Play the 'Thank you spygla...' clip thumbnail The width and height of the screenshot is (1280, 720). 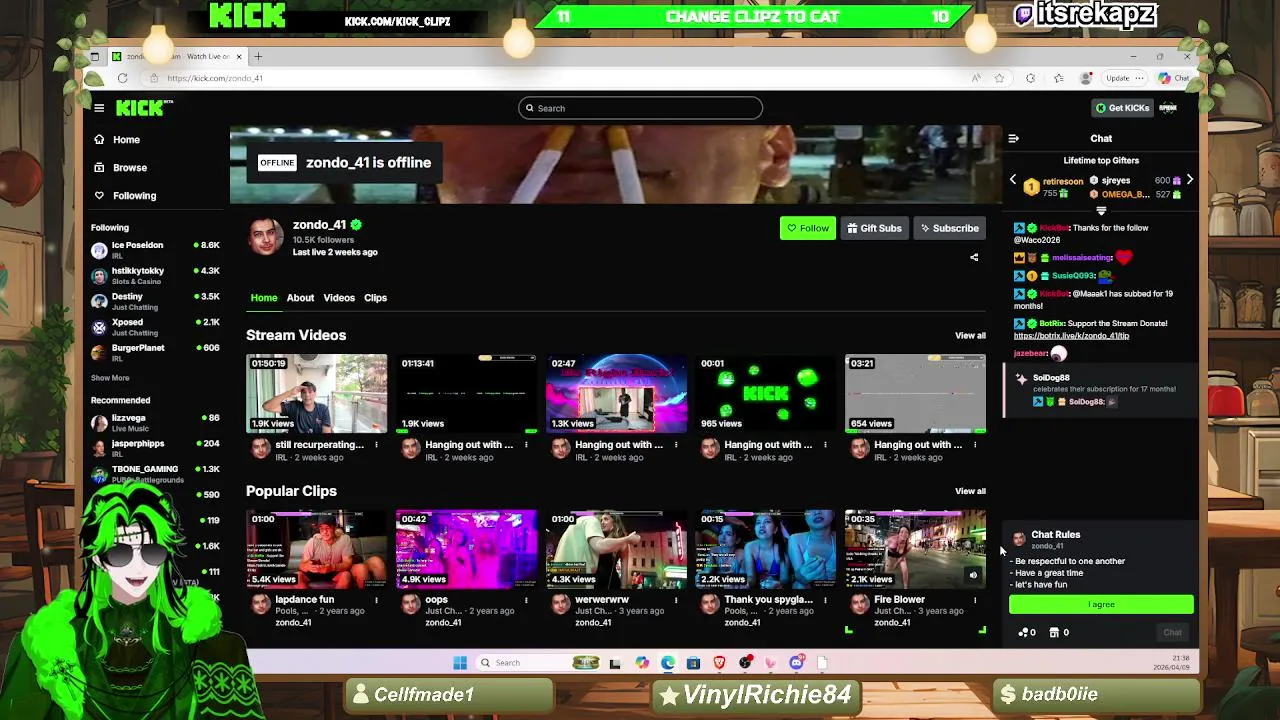click(766, 549)
